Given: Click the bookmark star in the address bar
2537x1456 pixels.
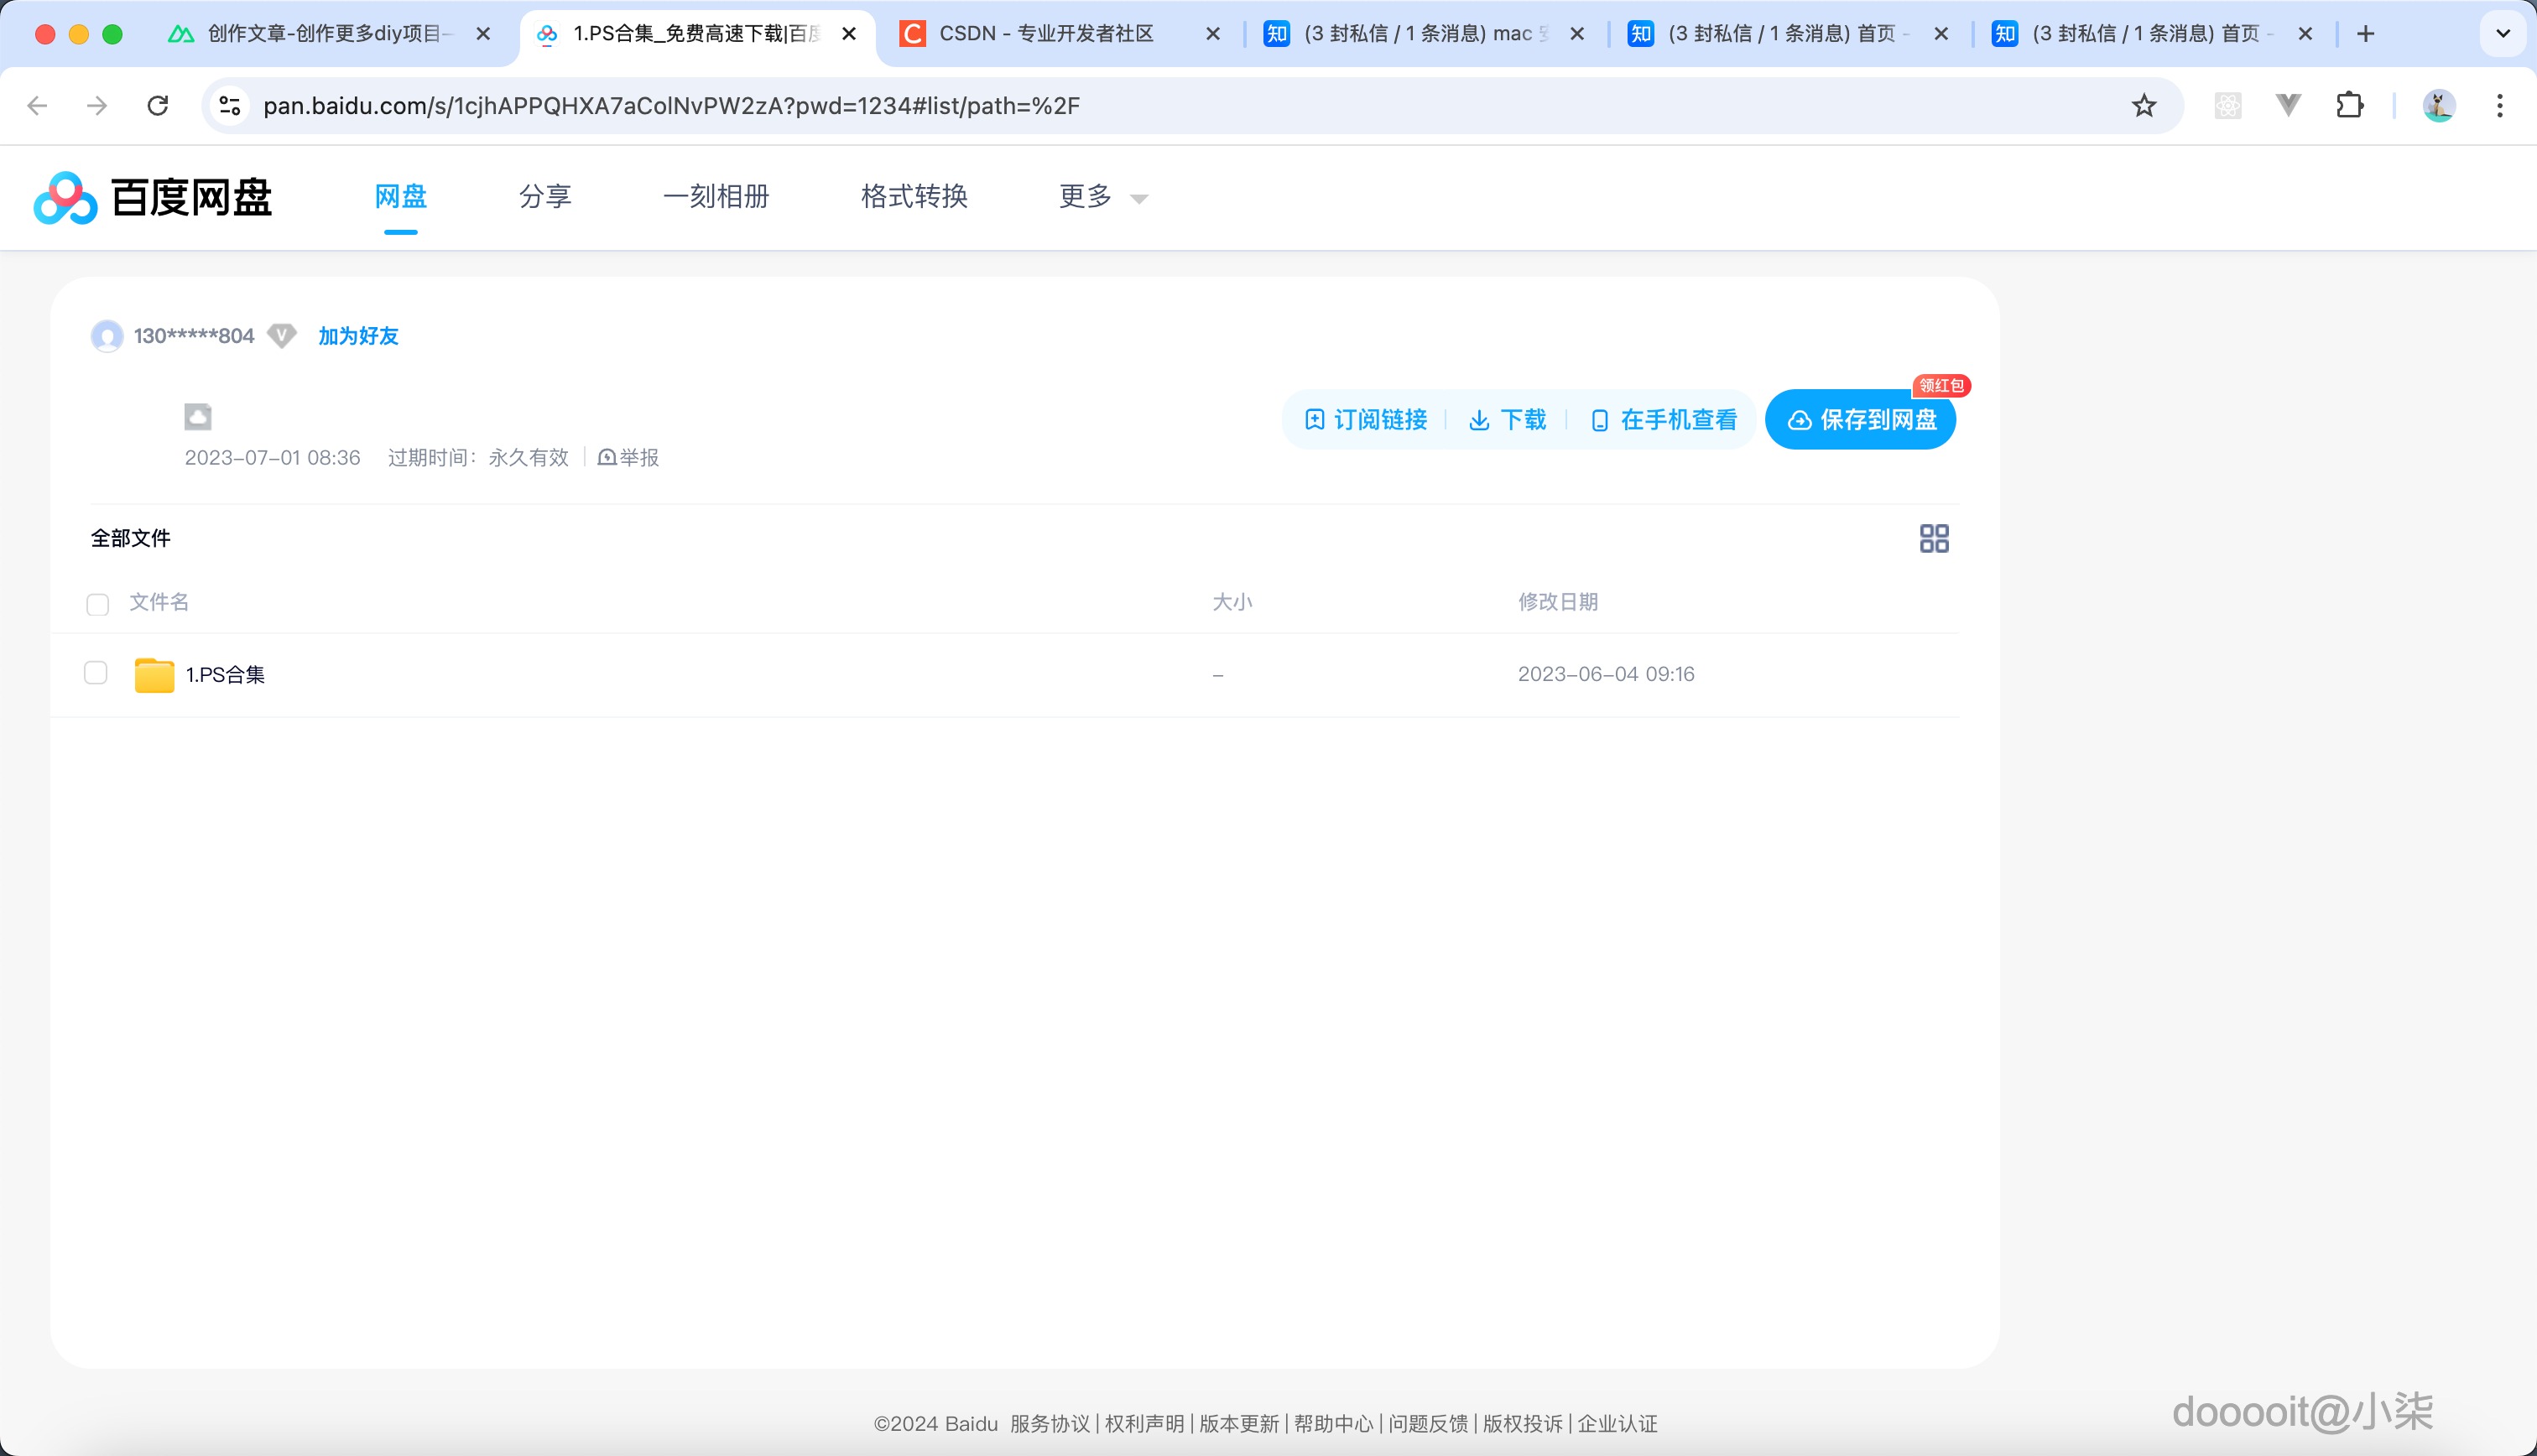Looking at the screenshot, I should point(2143,105).
